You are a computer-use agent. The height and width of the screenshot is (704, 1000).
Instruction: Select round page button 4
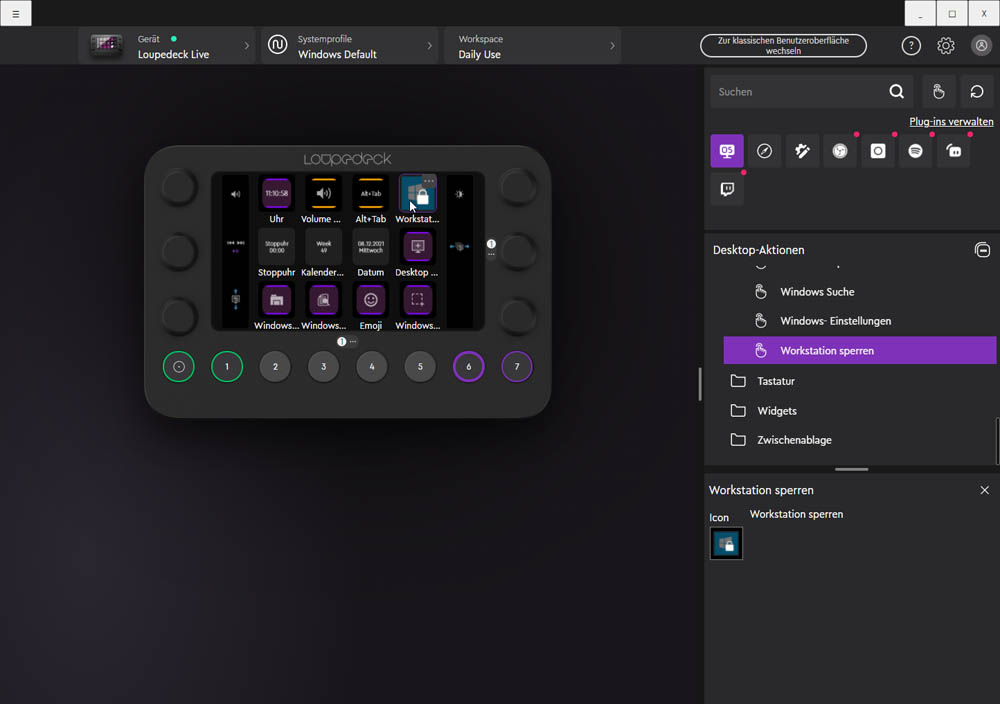[x=372, y=367]
